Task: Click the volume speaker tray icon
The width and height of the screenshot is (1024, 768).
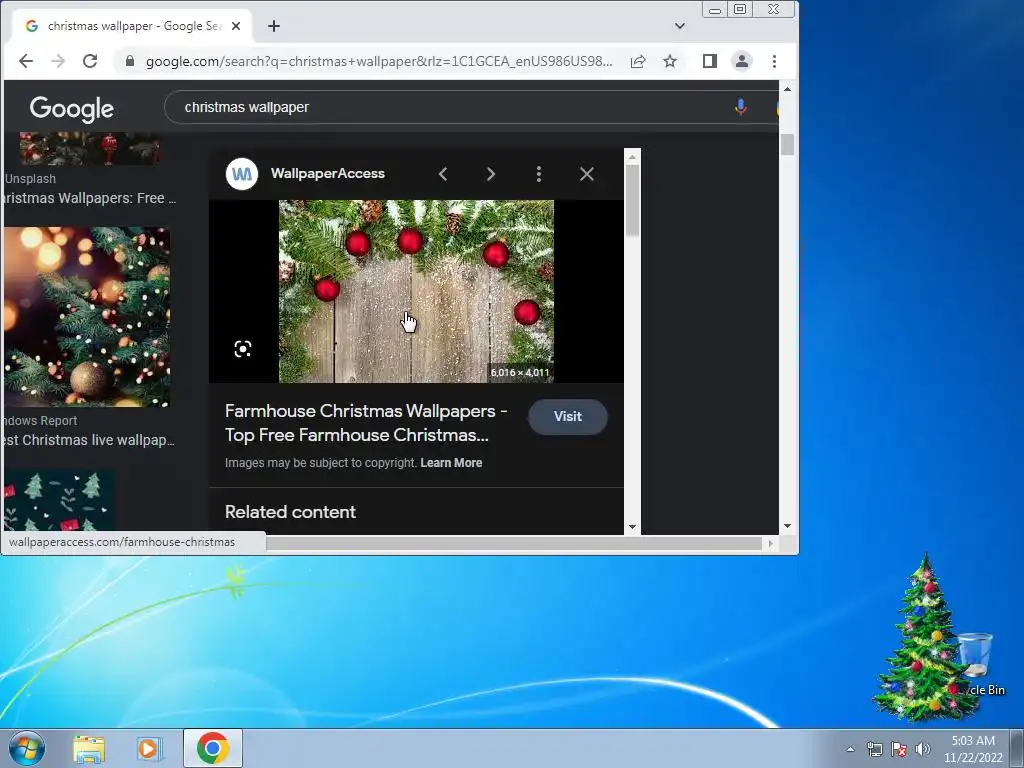Action: (922, 749)
